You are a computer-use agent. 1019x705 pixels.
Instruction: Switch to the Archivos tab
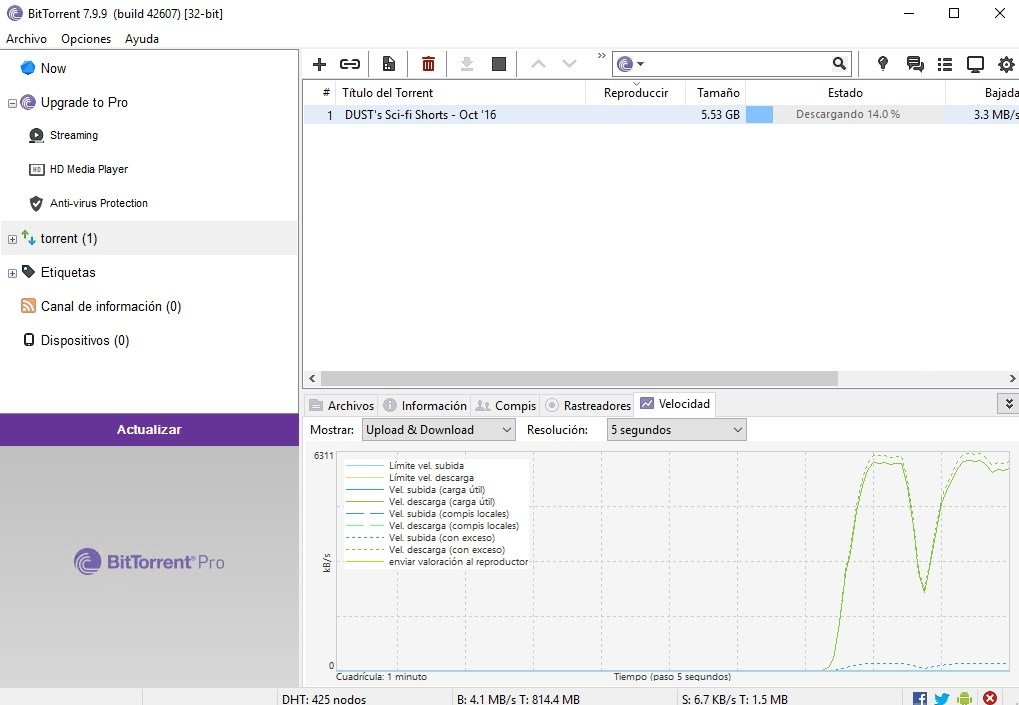(x=342, y=405)
